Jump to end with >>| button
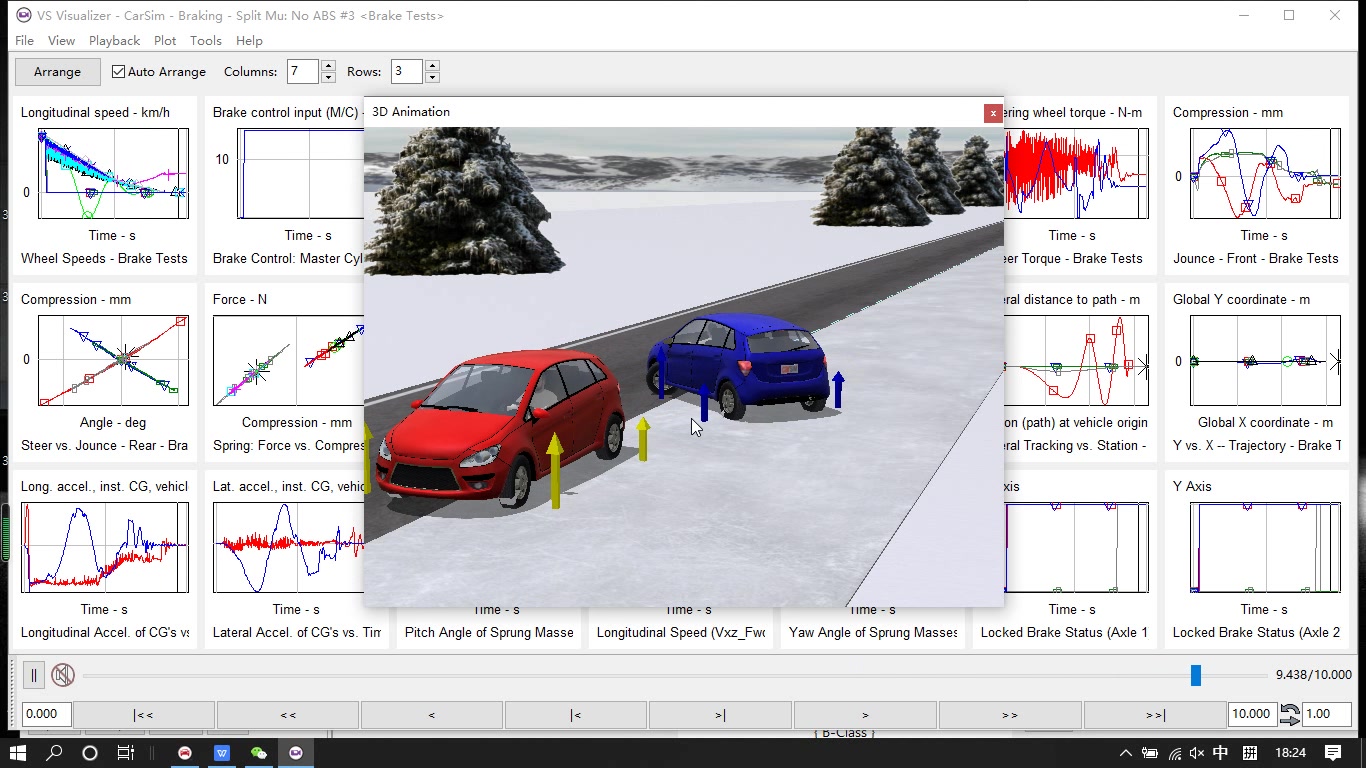 (1155, 715)
